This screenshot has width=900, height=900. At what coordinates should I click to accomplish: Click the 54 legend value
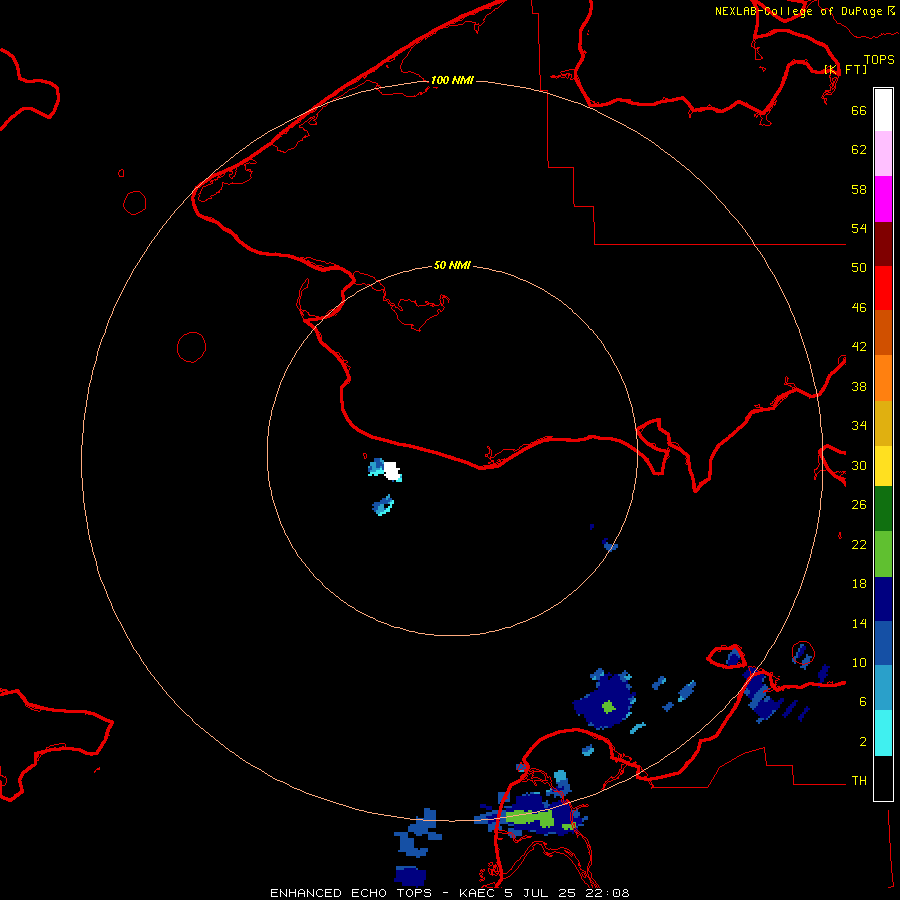[859, 228]
